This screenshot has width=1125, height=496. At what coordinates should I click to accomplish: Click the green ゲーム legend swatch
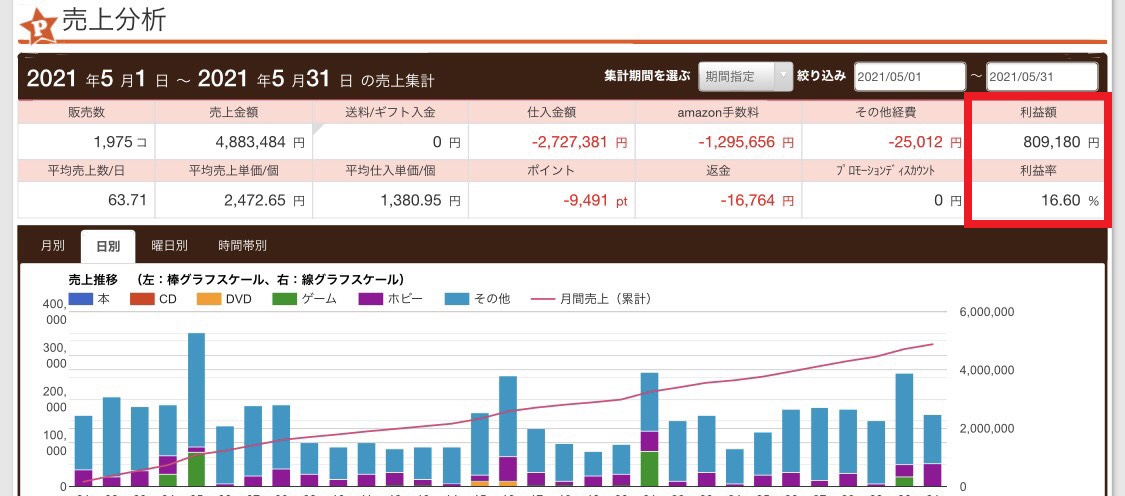[285, 299]
